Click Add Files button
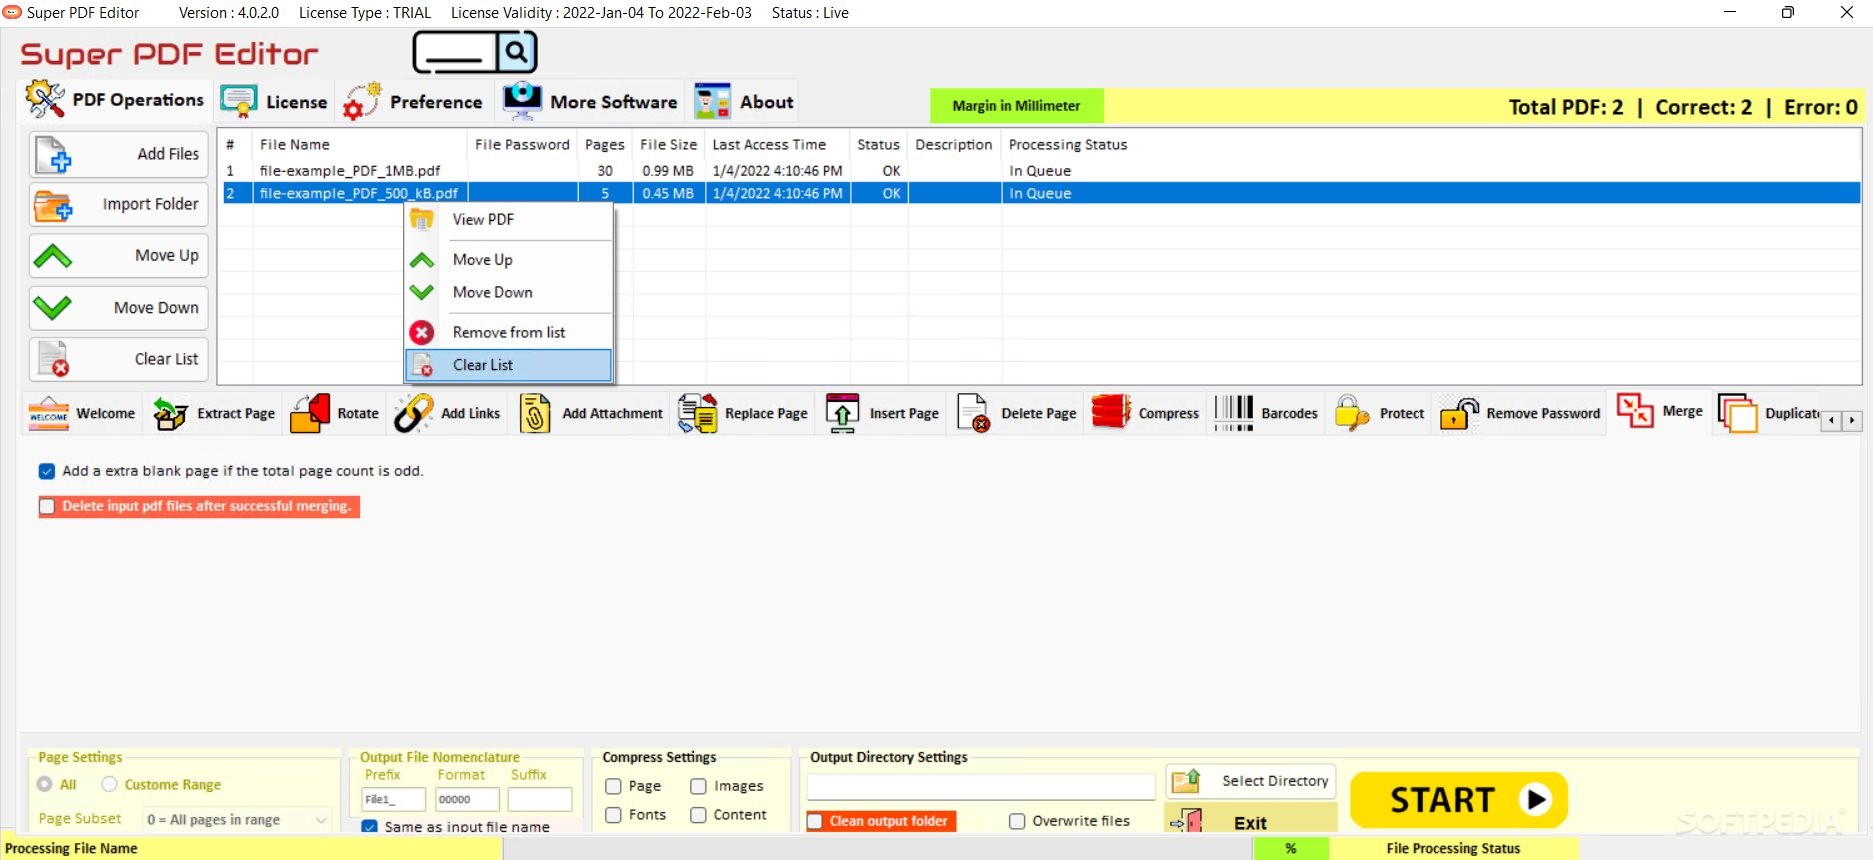 pos(119,154)
